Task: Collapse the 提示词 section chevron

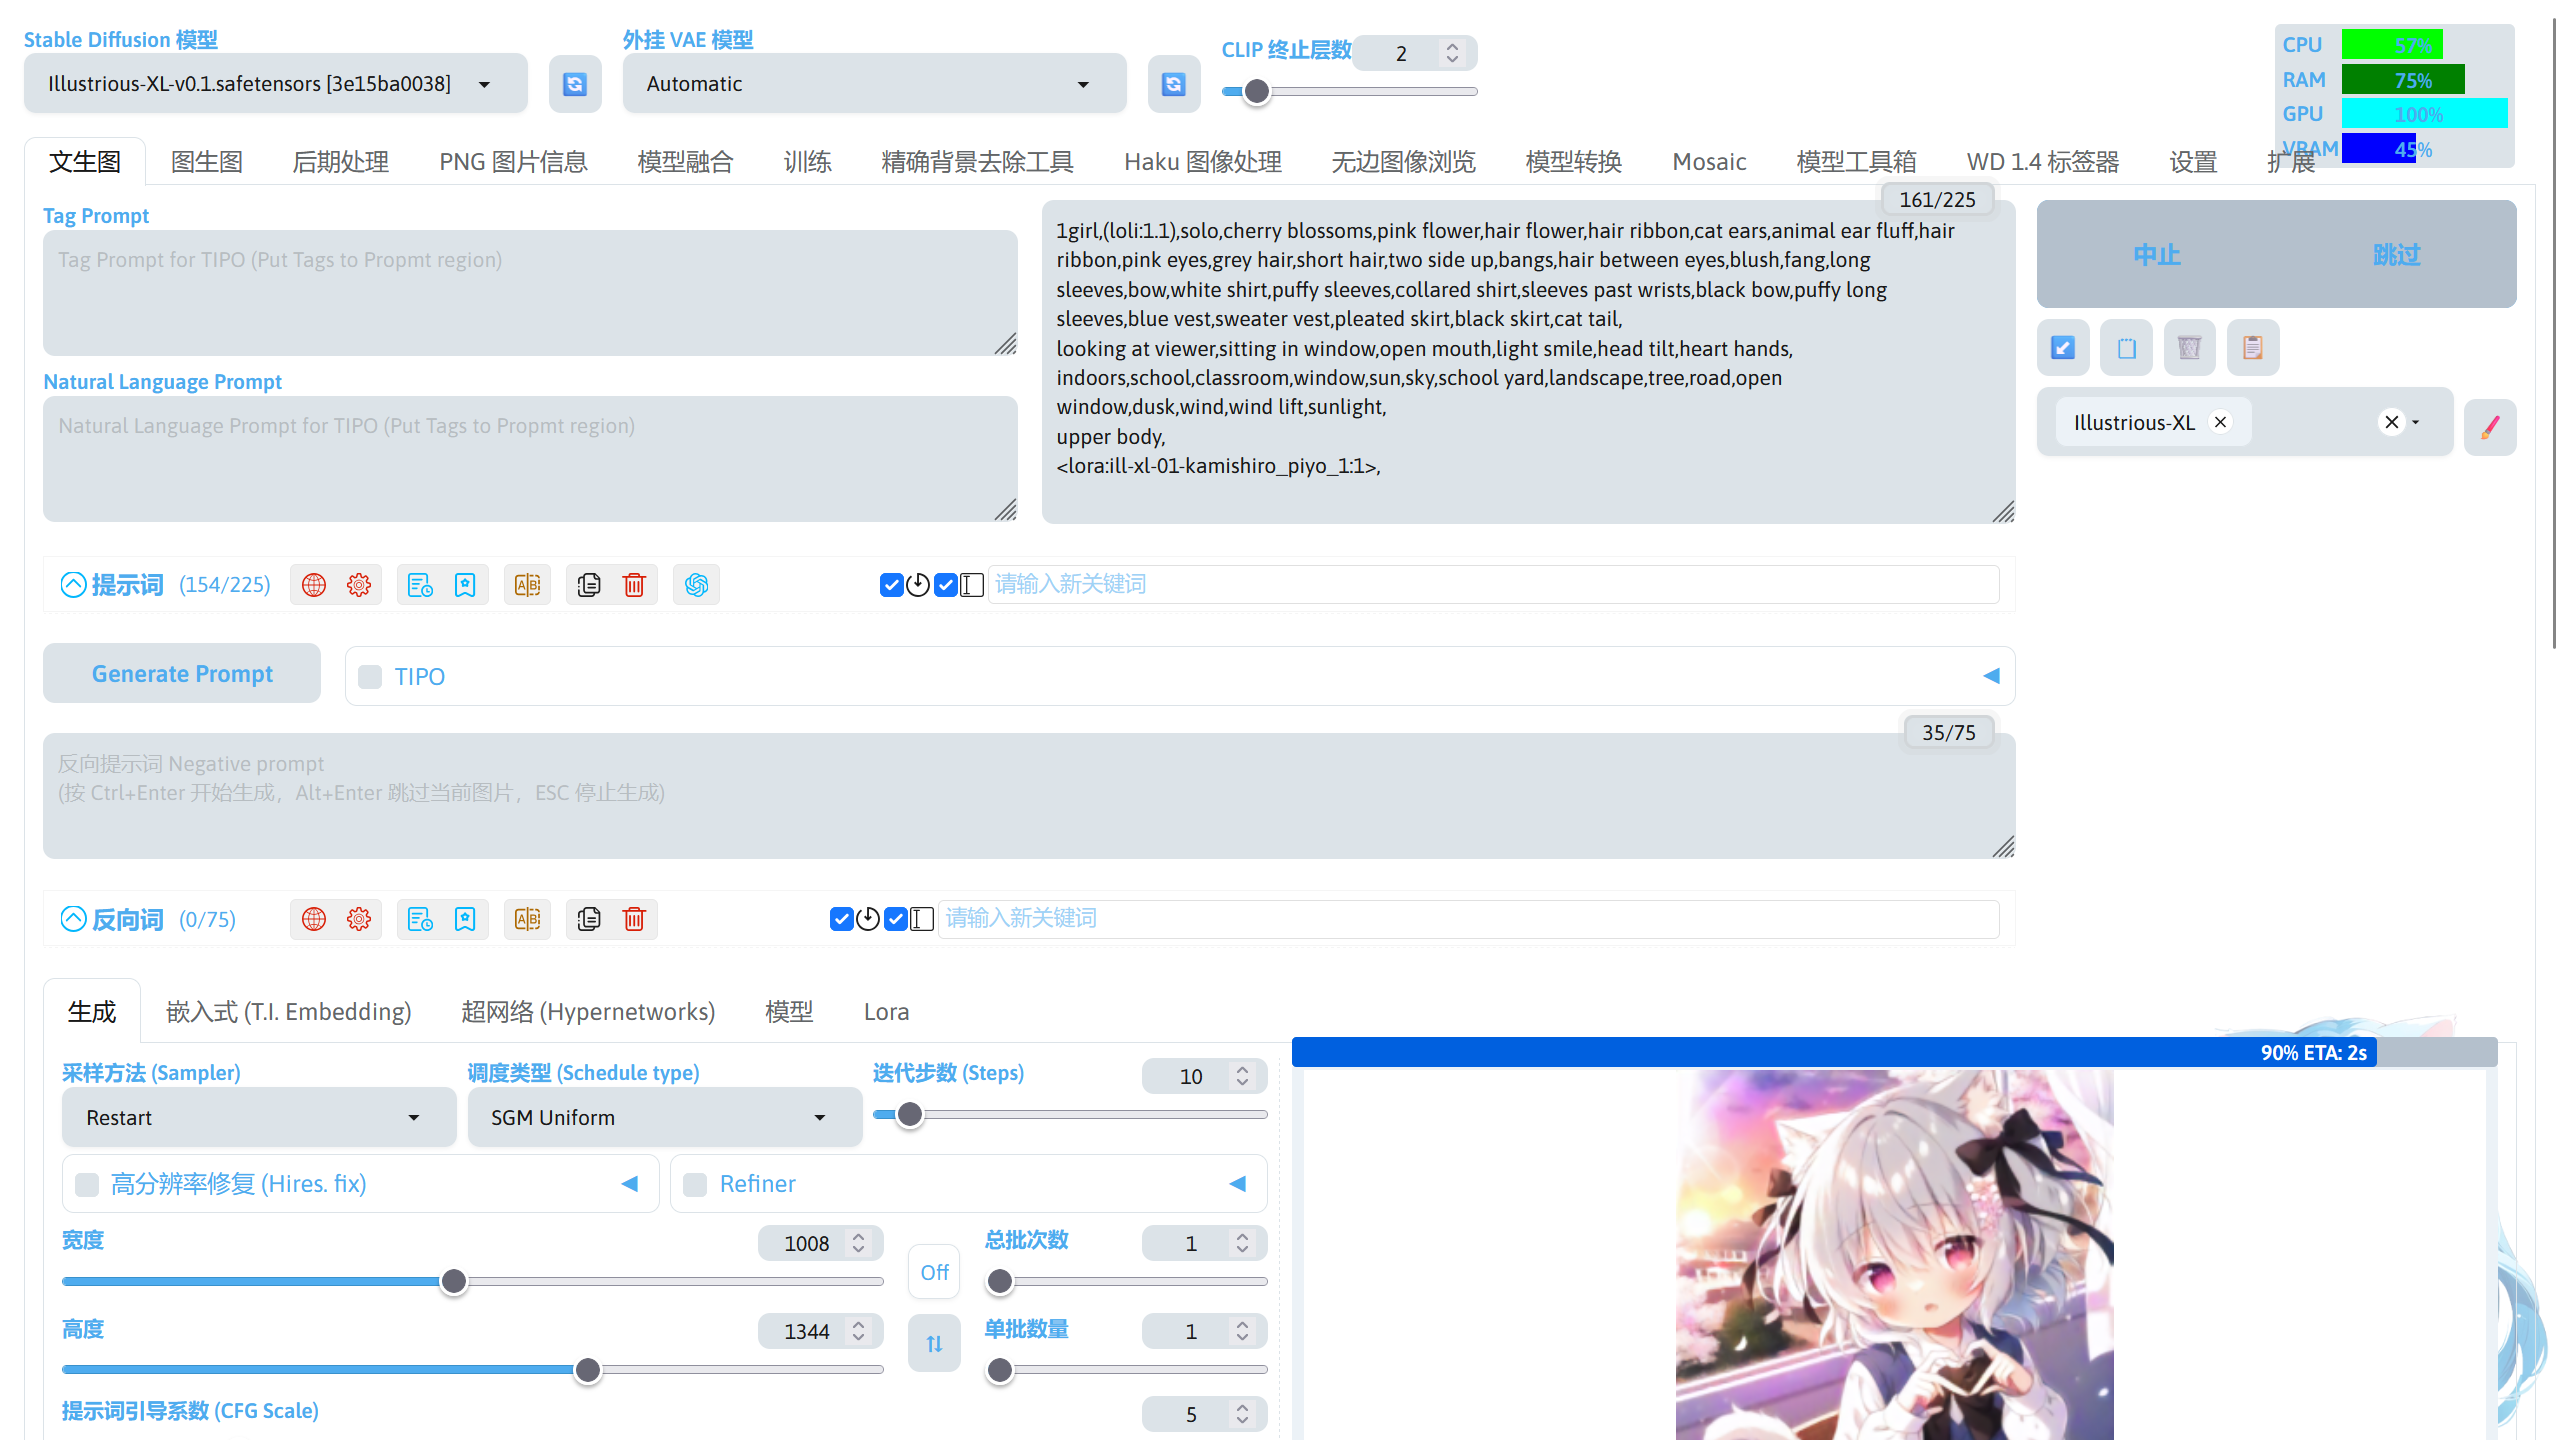Action: [x=71, y=585]
